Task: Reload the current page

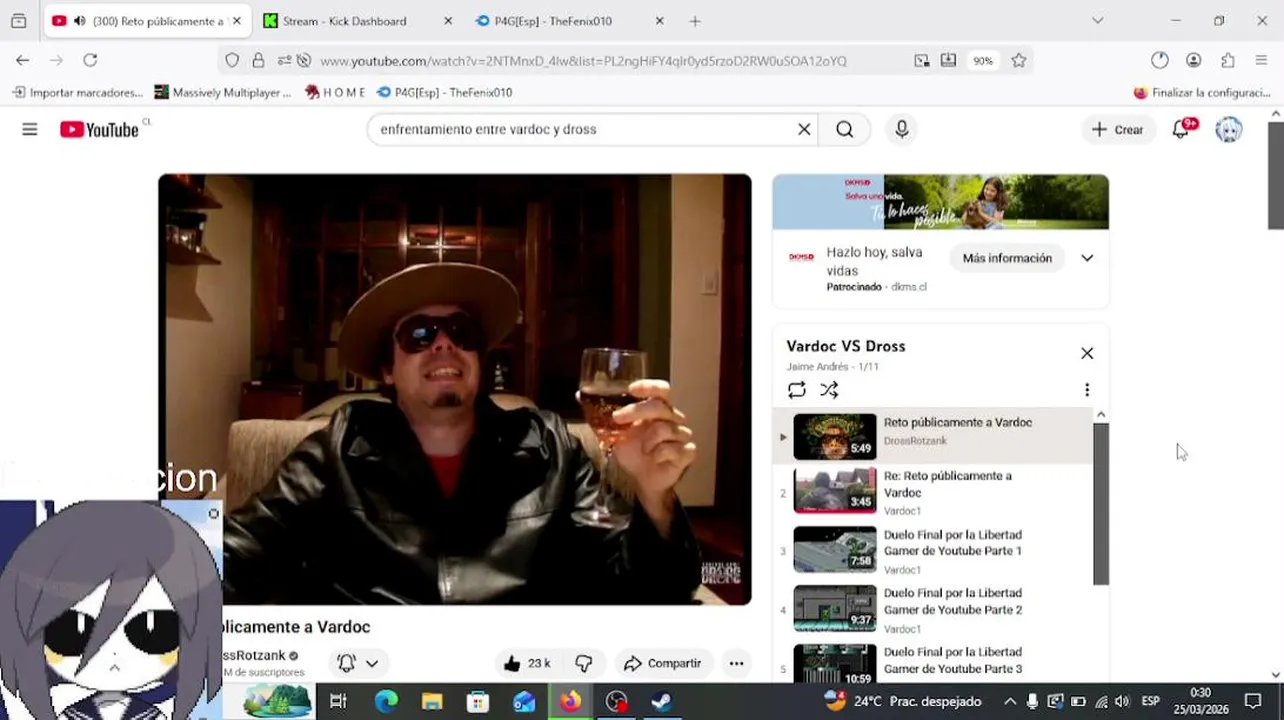Action: [x=90, y=60]
